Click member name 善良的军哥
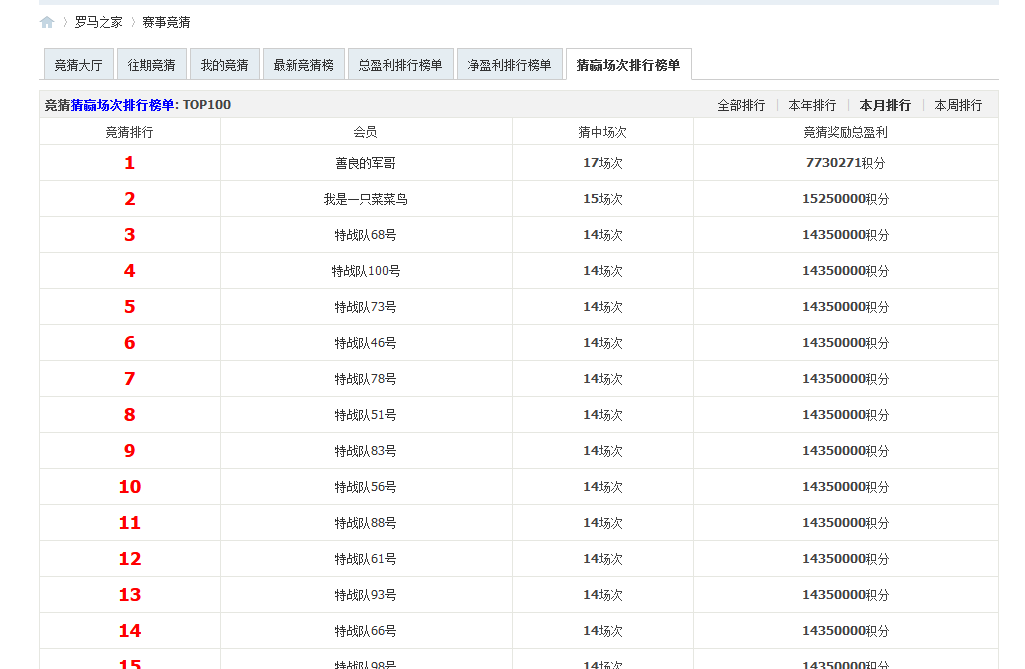Viewport: 1025px width, 669px height. 365,162
